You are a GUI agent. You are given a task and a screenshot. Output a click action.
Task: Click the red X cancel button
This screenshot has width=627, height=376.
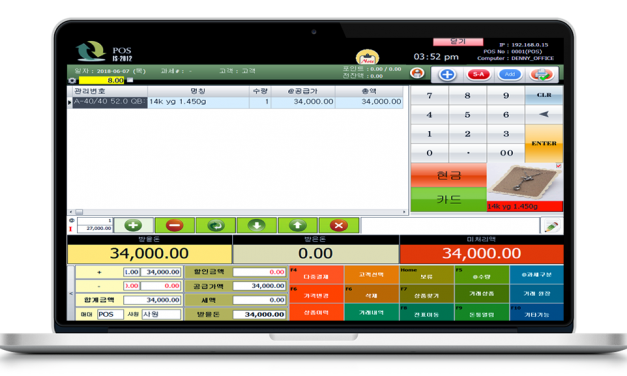tap(339, 225)
